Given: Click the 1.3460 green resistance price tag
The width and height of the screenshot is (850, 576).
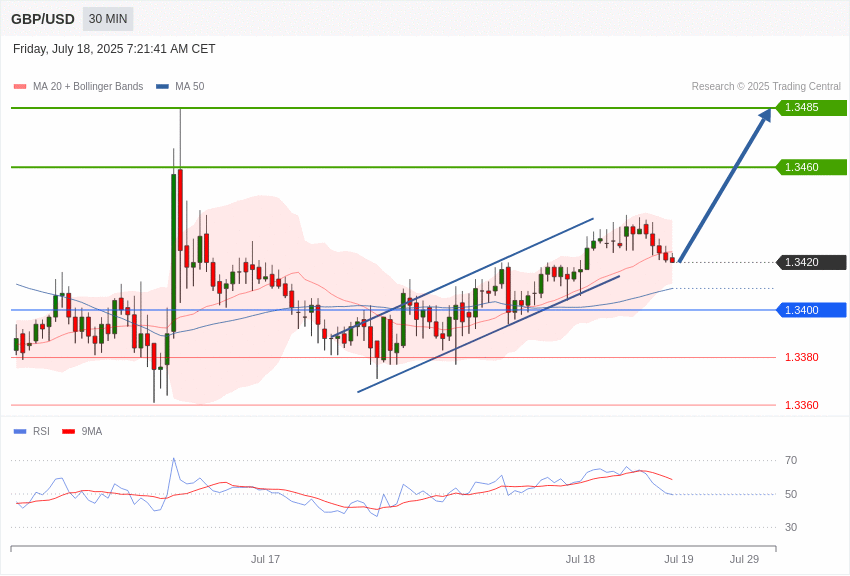Looking at the screenshot, I should 812,167.
